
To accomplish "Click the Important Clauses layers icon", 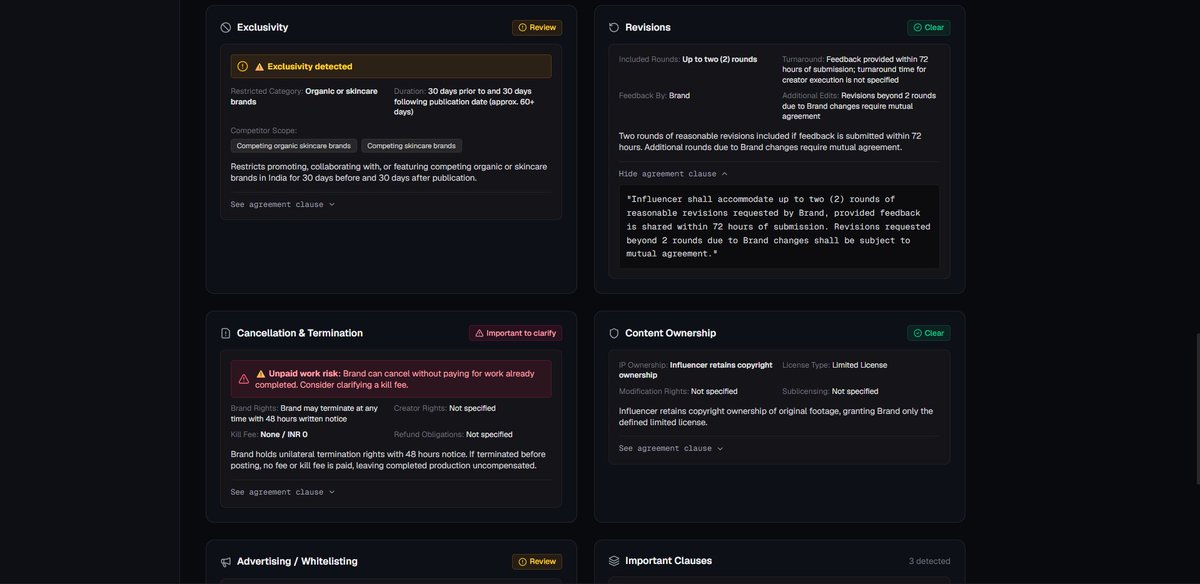I will coord(614,562).
